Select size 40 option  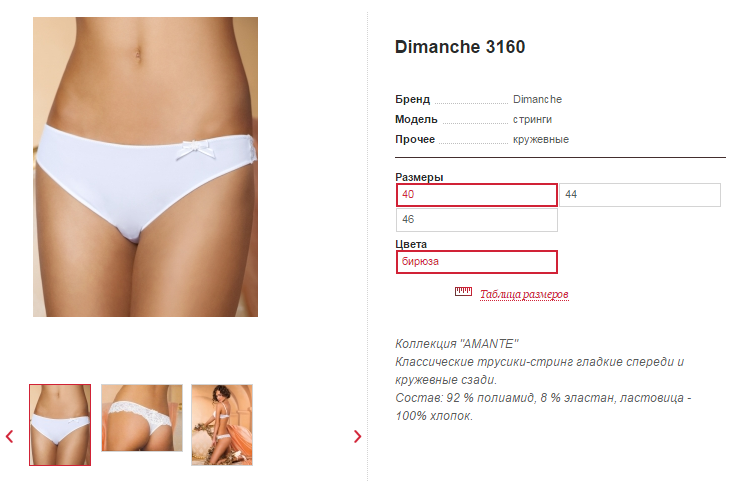point(477,195)
